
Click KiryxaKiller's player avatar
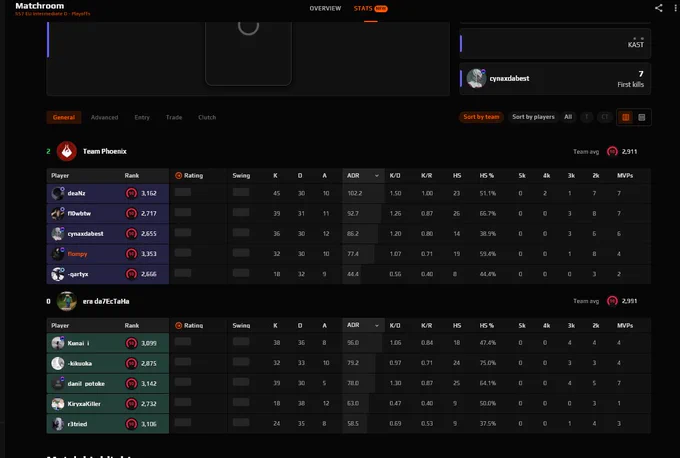tap(58, 403)
